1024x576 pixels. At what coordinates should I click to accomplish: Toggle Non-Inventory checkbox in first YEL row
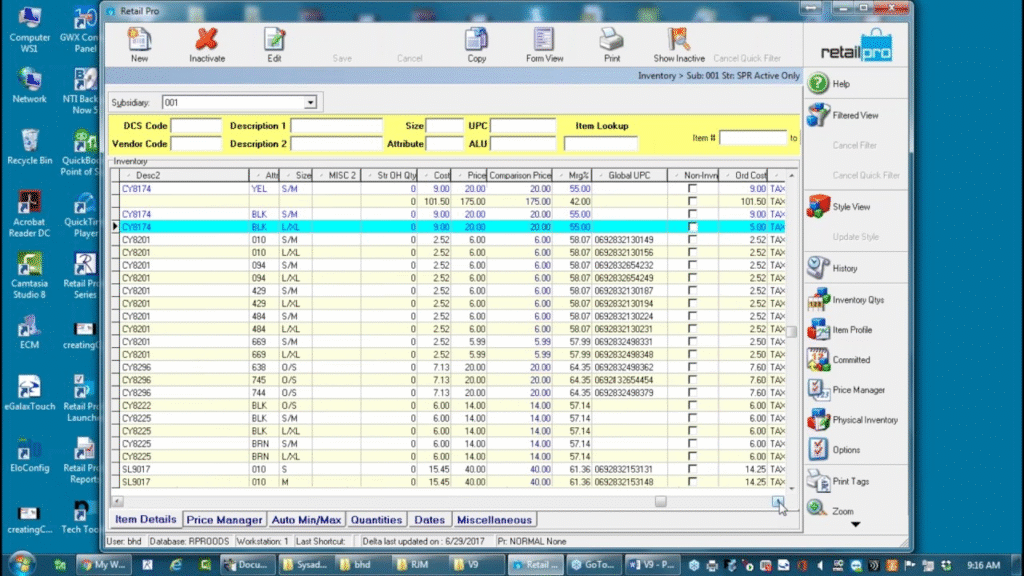(692, 188)
